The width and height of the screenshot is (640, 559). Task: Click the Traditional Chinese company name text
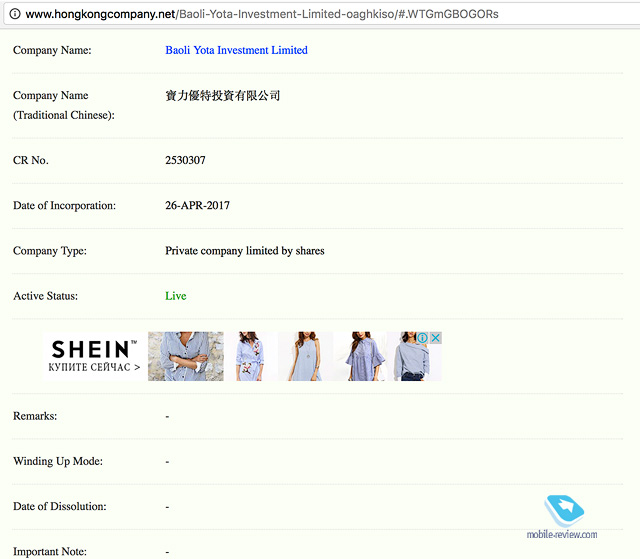tap(222, 95)
